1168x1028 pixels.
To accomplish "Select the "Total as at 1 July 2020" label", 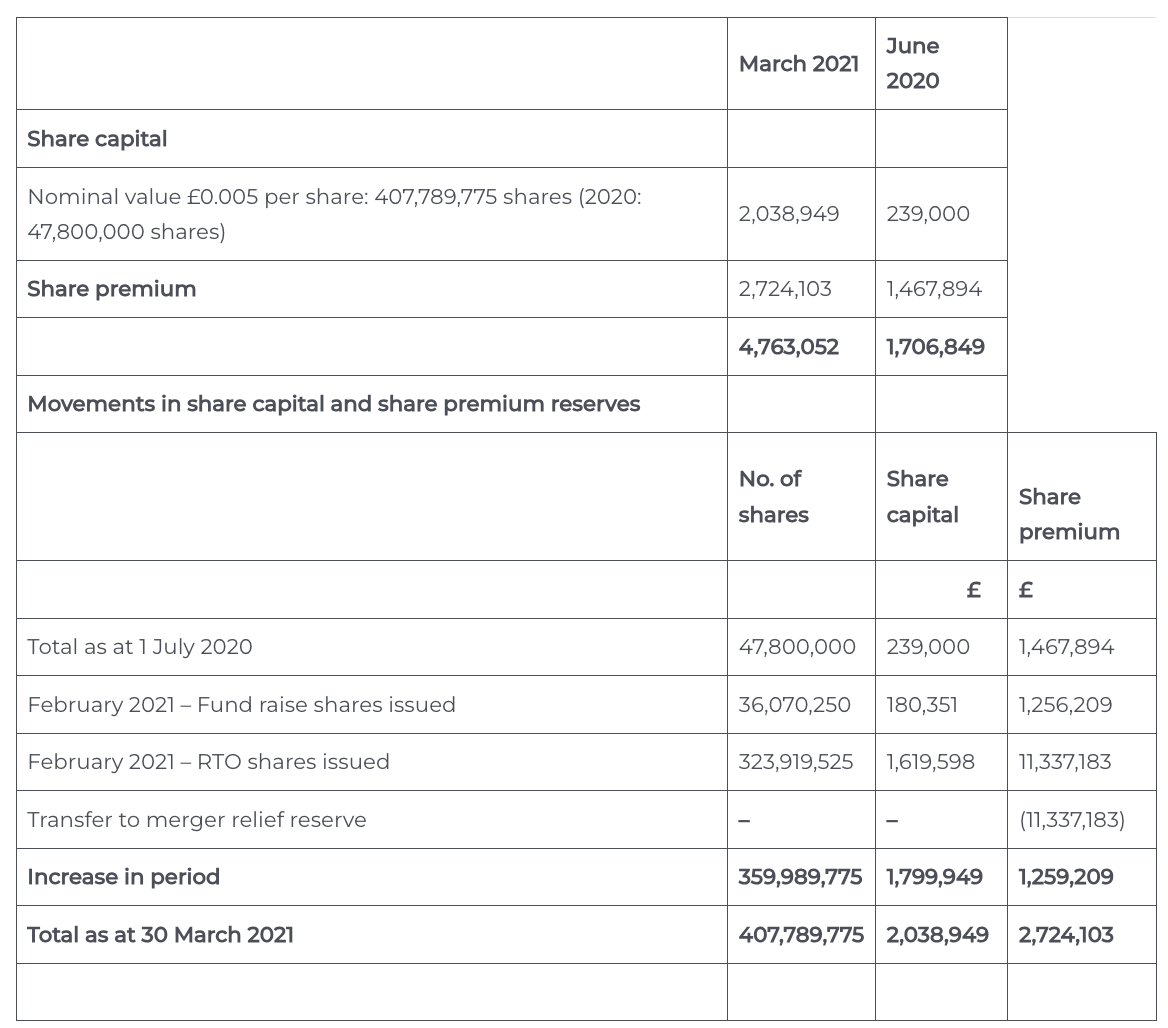I will 140,647.
